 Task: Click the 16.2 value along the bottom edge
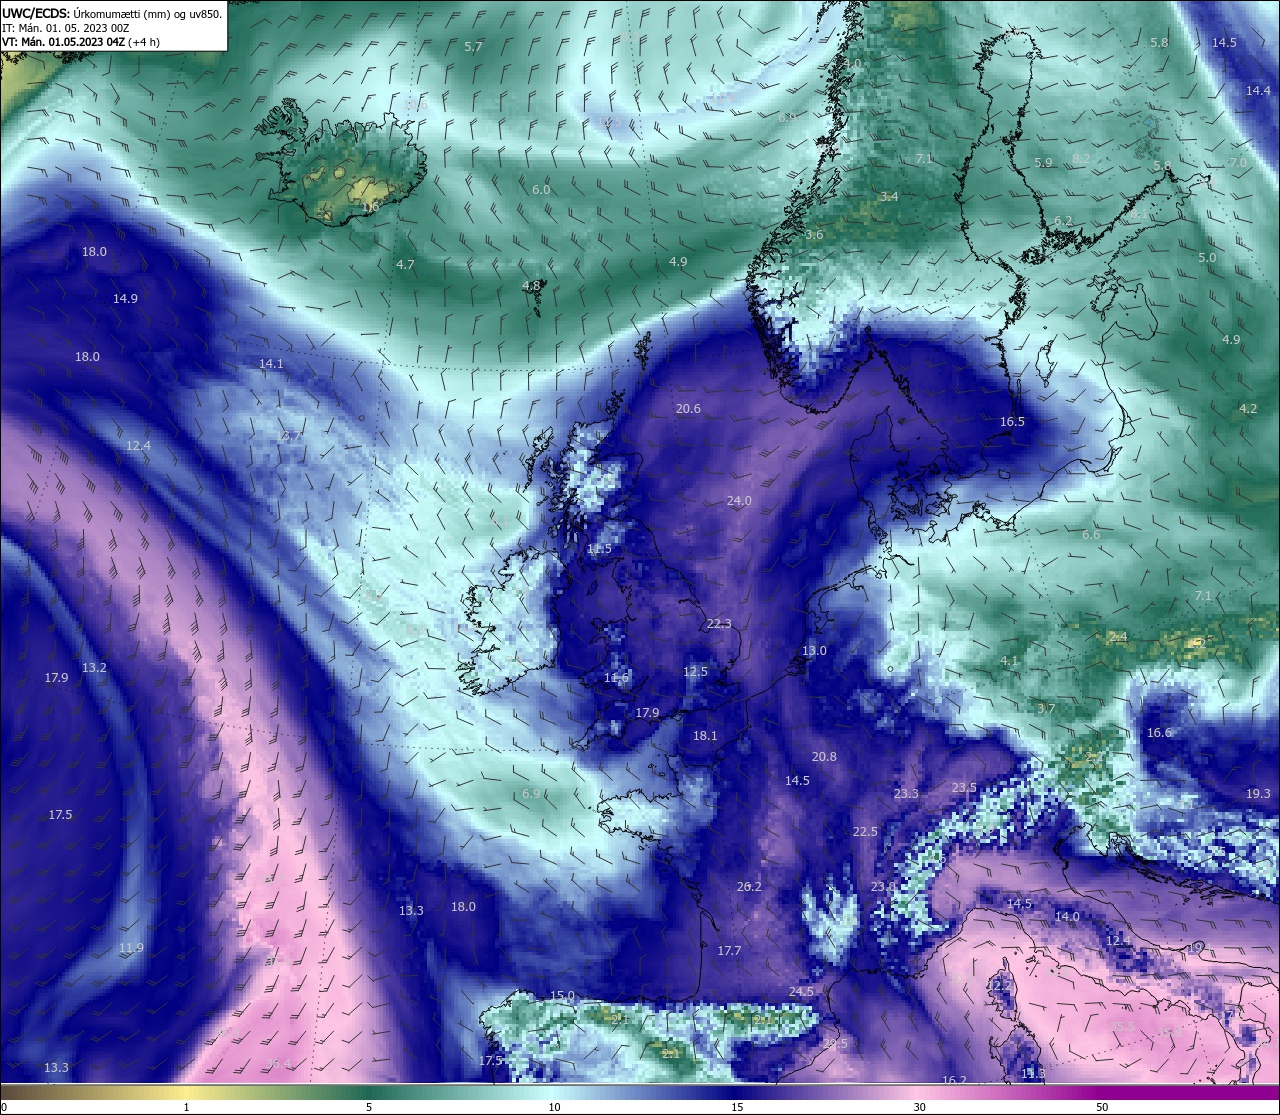[x=954, y=1081]
